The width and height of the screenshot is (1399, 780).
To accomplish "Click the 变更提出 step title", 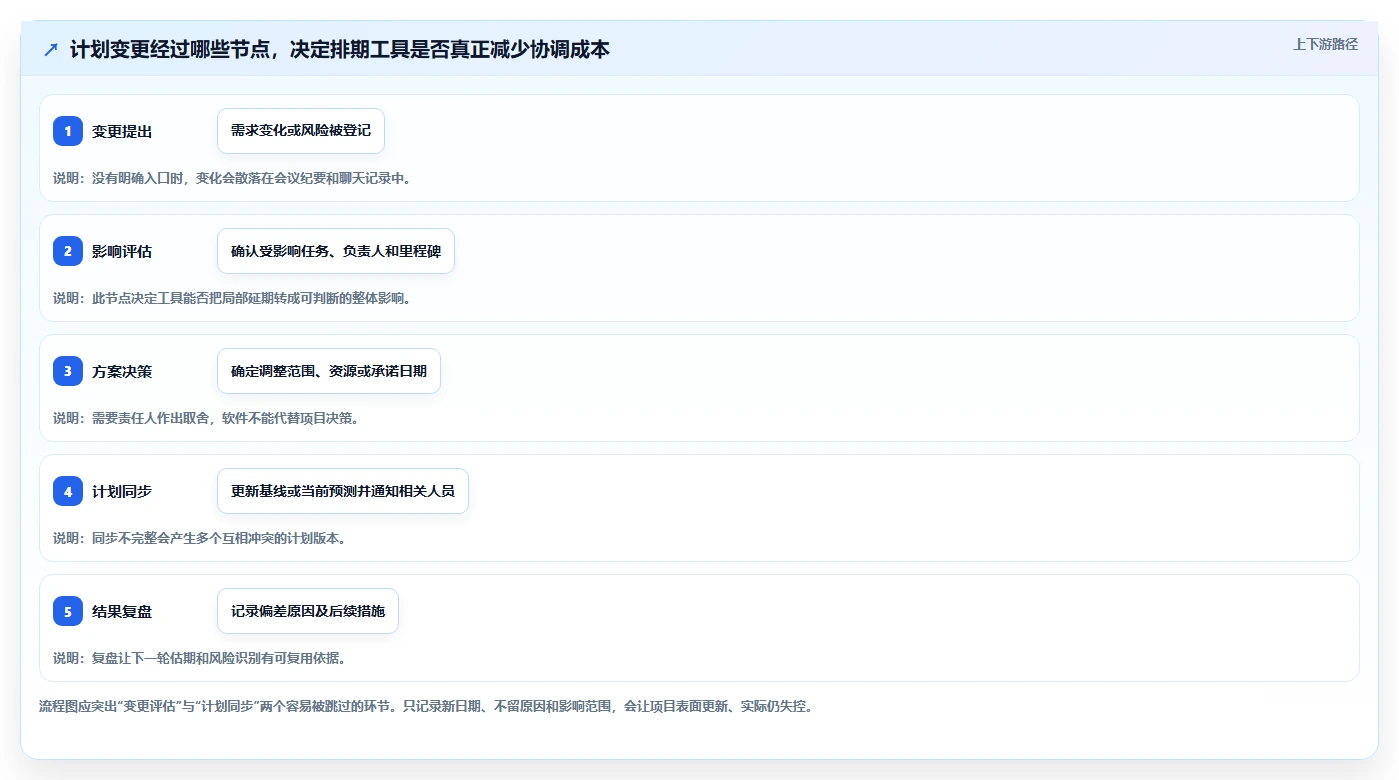I will pos(122,131).
